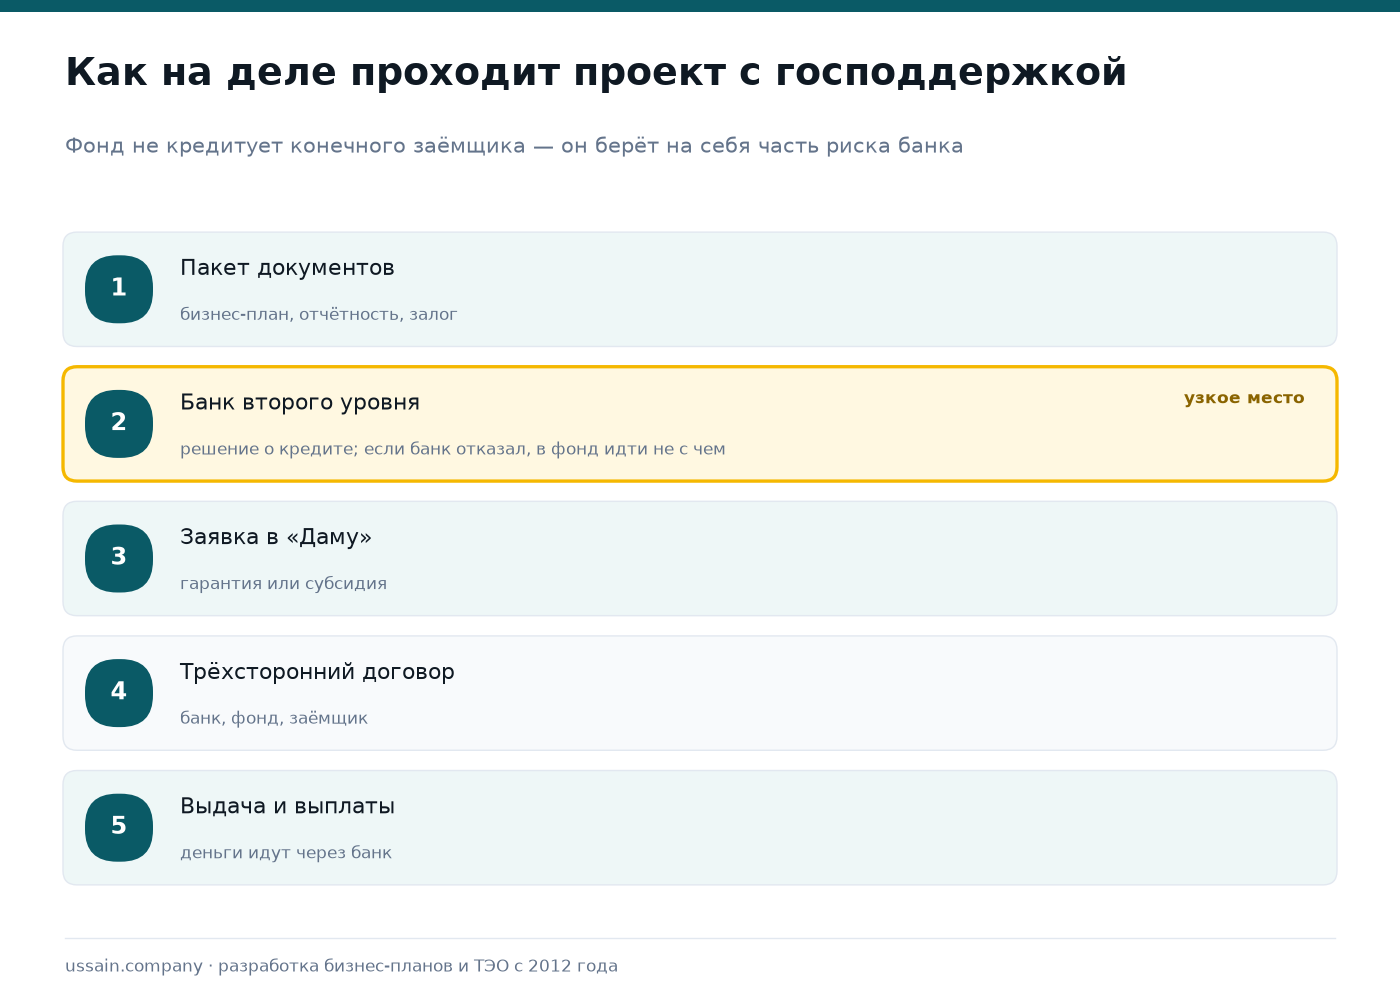Click the step 1 number badge
Image resolution: width=1400 pixels, height=1000 pixels.
[119, 289]
